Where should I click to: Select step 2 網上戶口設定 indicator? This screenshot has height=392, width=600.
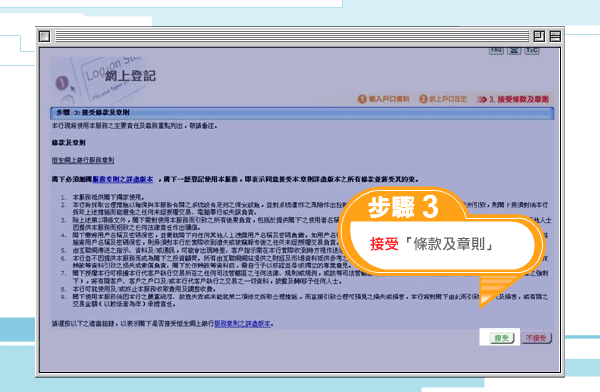[x=443, y=99]
